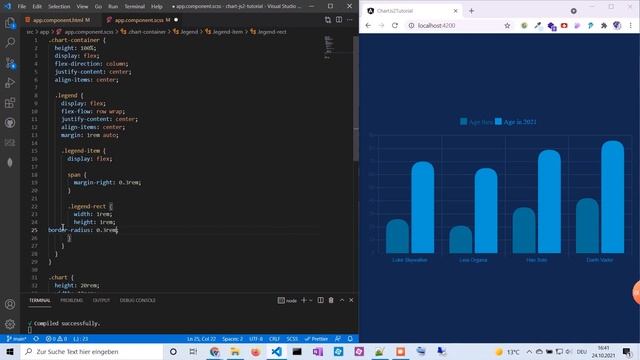Image resolution: width=640 pixels, height=360 pixels.
Task: Open Chrome extensions puzzle icon
Action: coord(604,25)
